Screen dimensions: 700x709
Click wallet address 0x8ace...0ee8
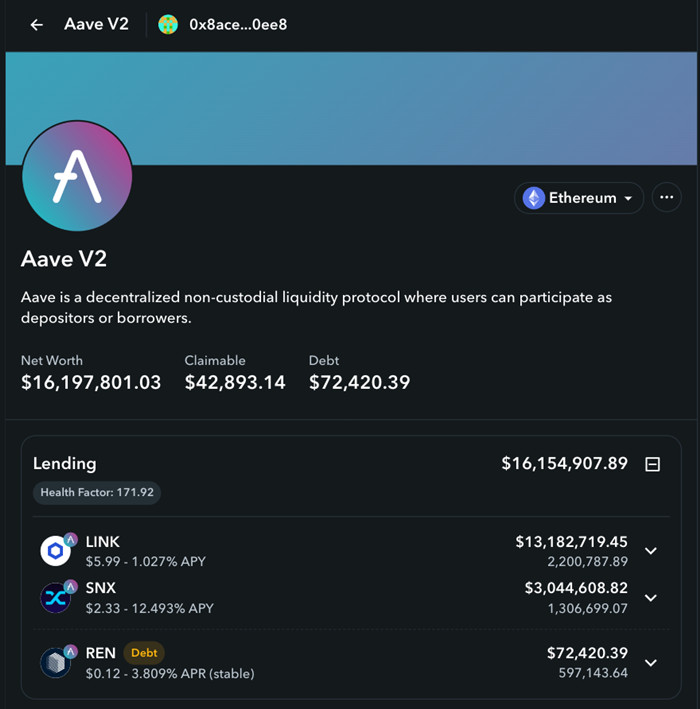238,24
